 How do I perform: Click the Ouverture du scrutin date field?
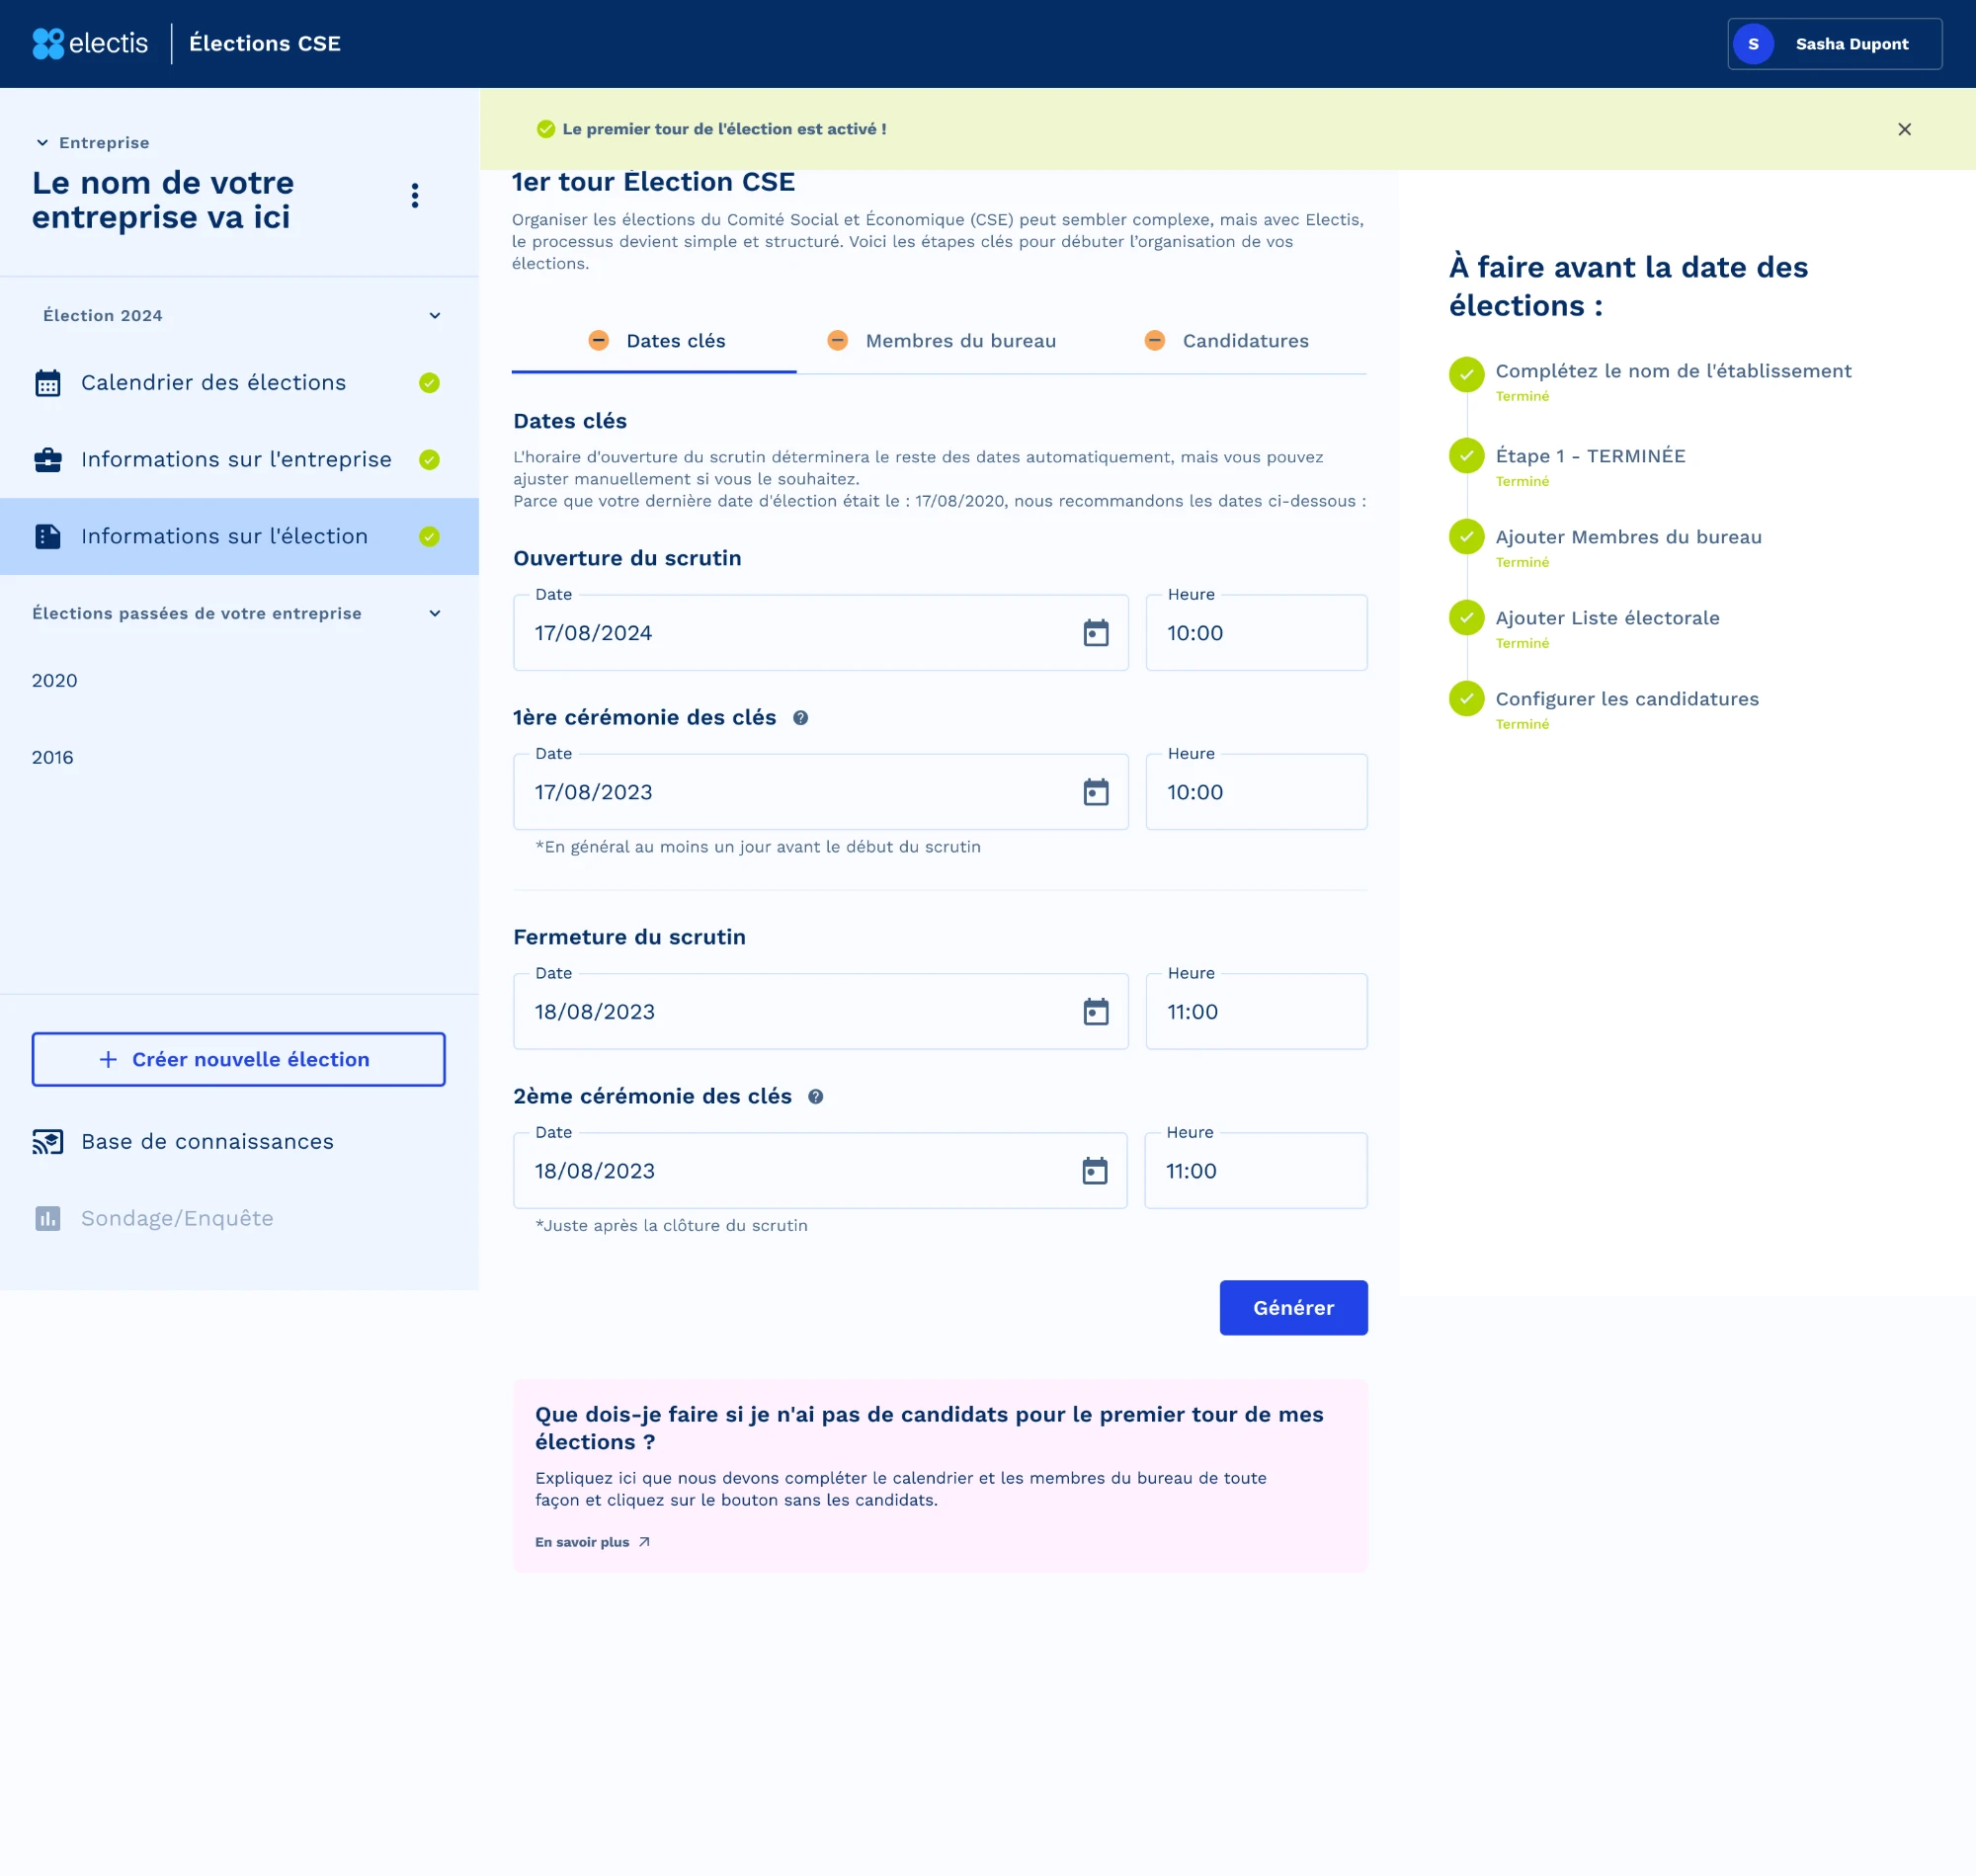click(x=820, y=633)
